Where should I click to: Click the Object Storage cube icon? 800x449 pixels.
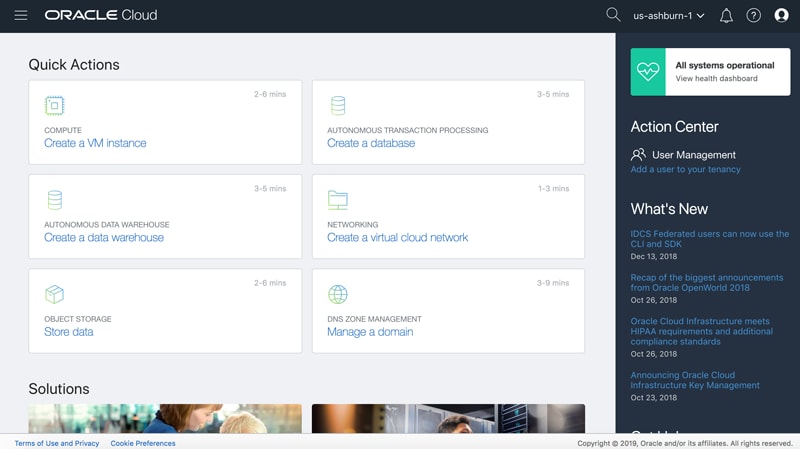point(54,294)
